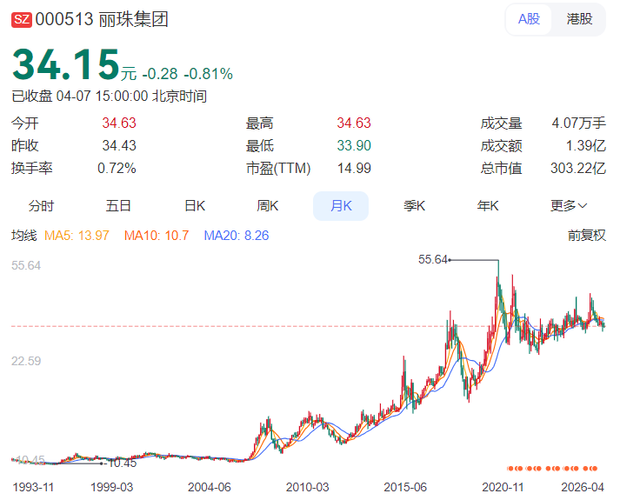Click the 均线 label
This screenshot has height=500, width=620.
click(x=24, y=236)
